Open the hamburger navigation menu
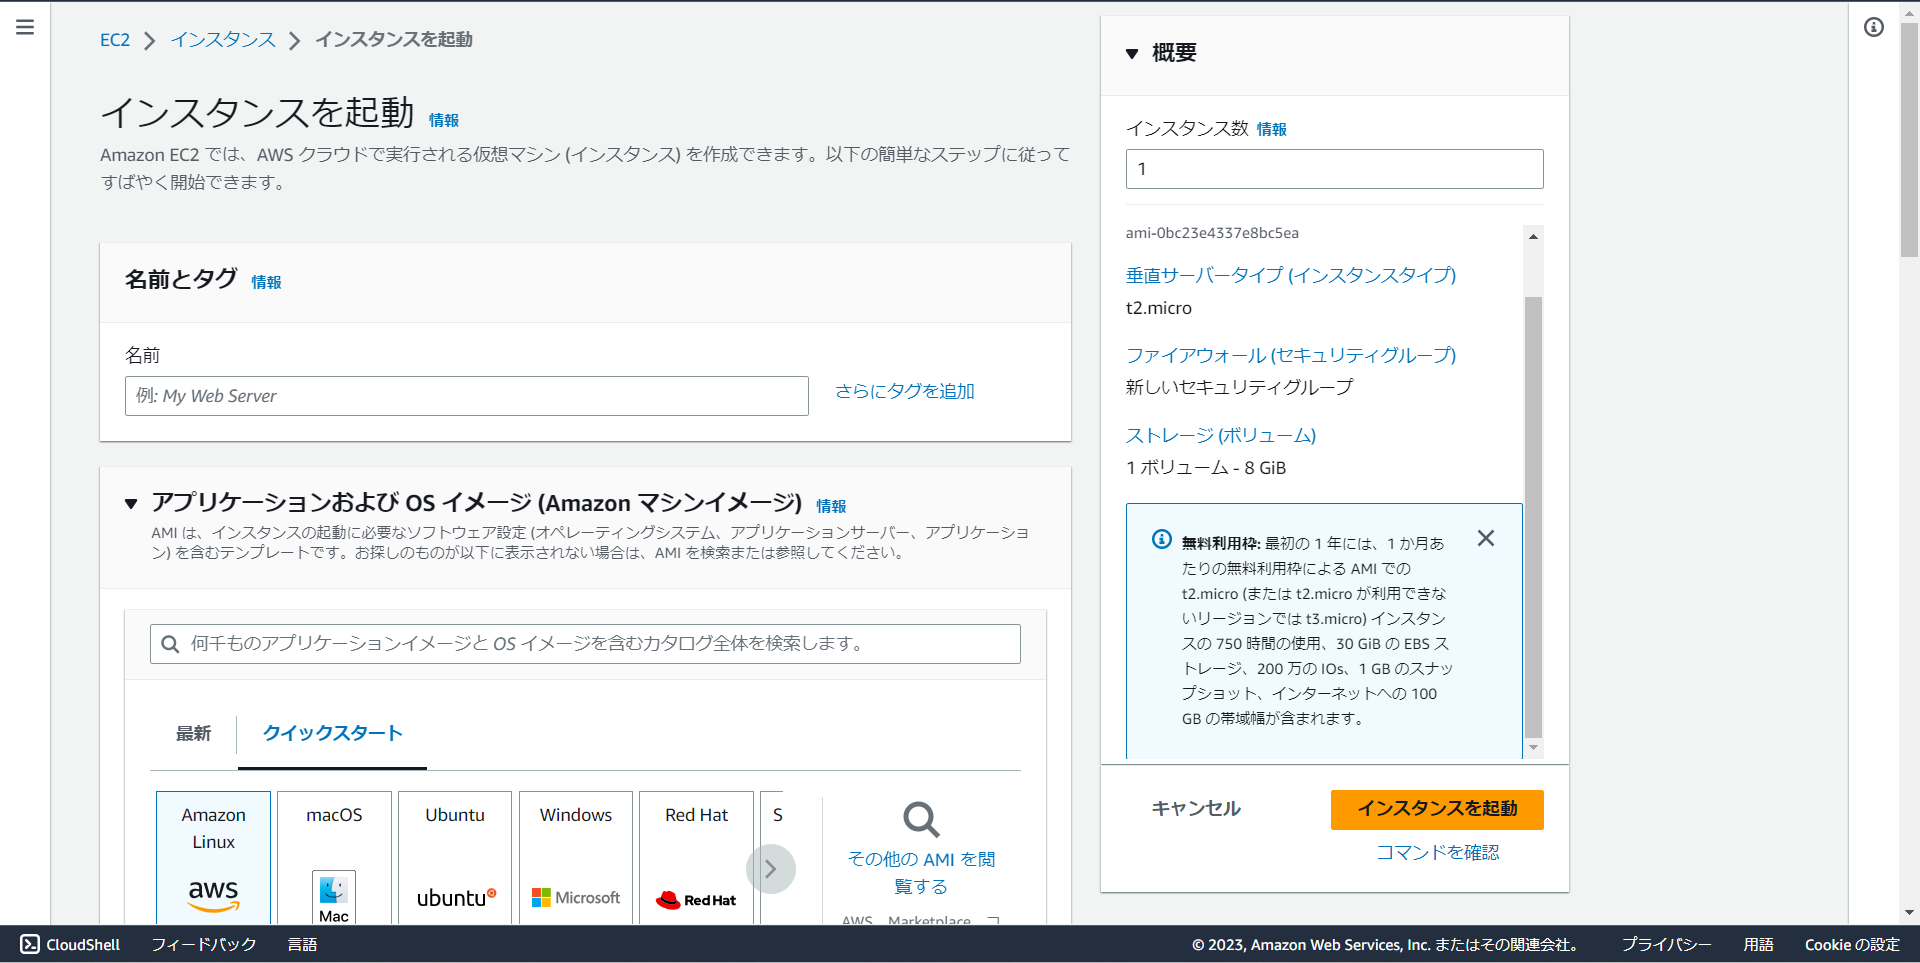 click(x=25, y=27)
